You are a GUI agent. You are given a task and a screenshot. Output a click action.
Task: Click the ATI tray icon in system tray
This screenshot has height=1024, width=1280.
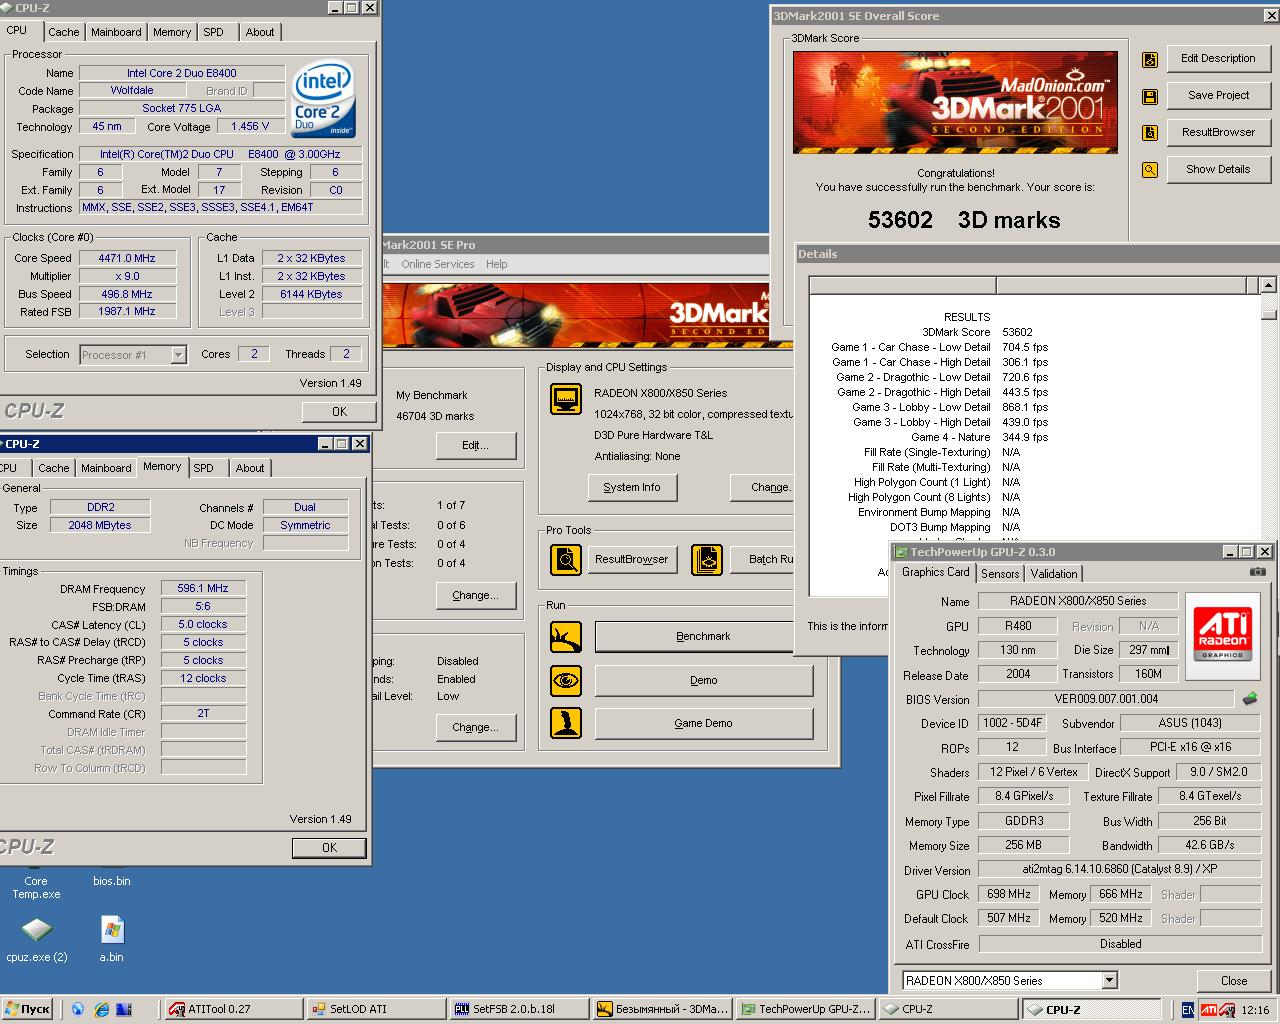pyautogui.click(x=1209, y=1010)
